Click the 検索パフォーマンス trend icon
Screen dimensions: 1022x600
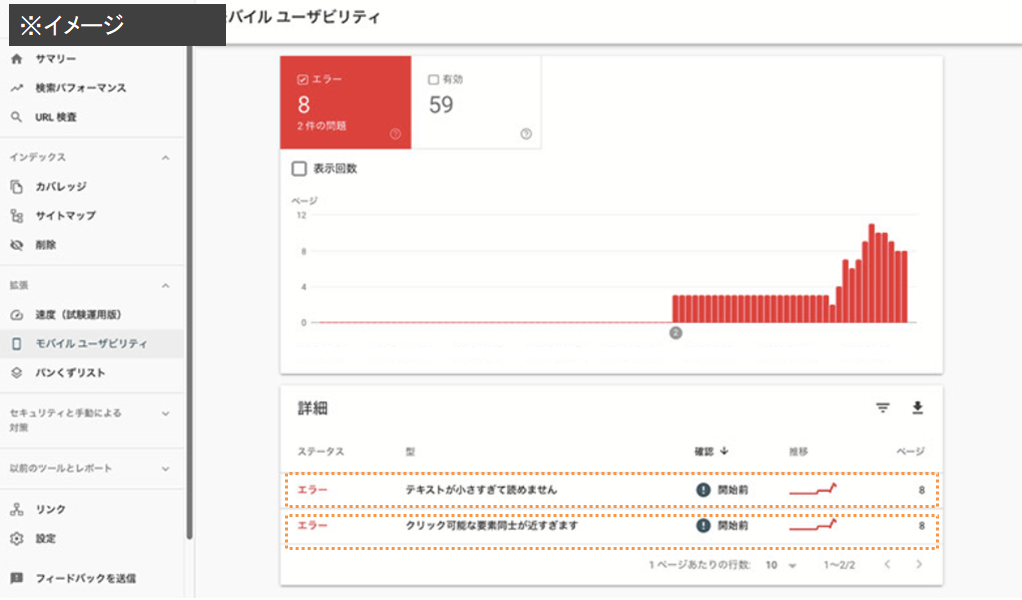tap(17, 88)
